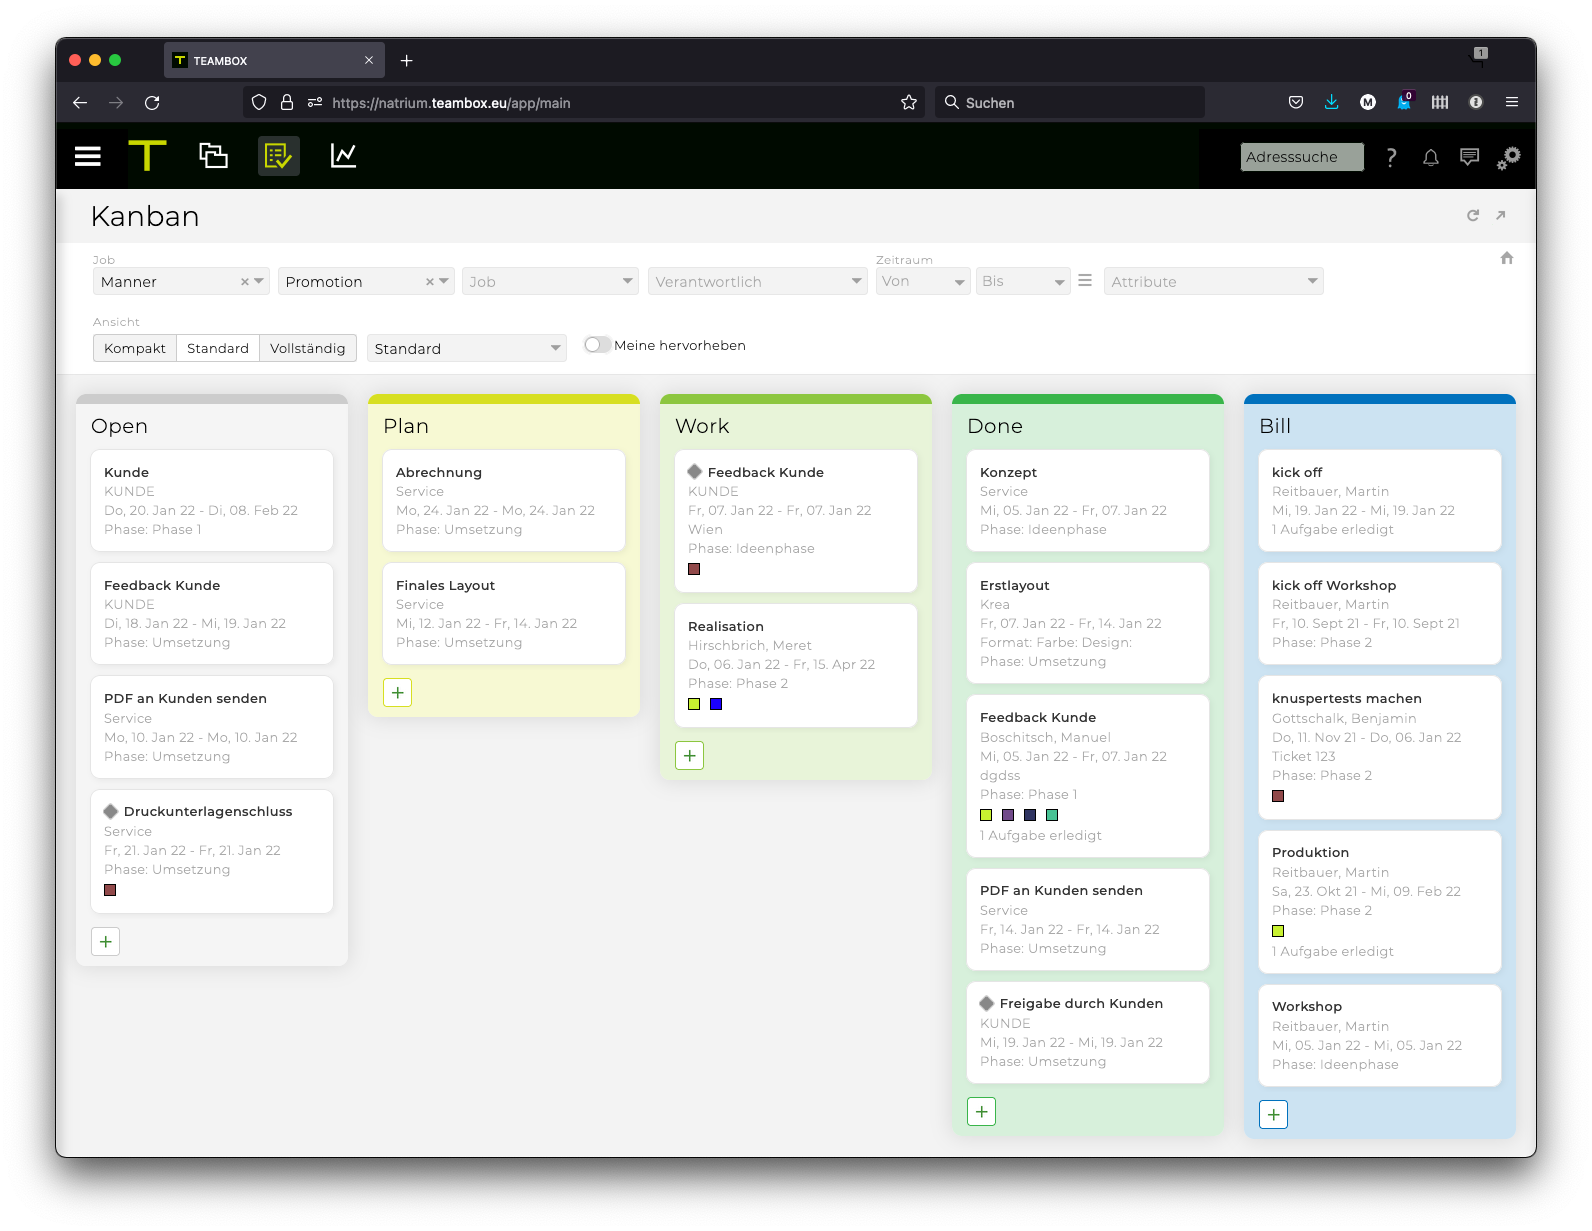Viewport: 1592px width, 1231px height.
Task: Click the red tag on Druckunterlagenschluss card
Action: 110,890
